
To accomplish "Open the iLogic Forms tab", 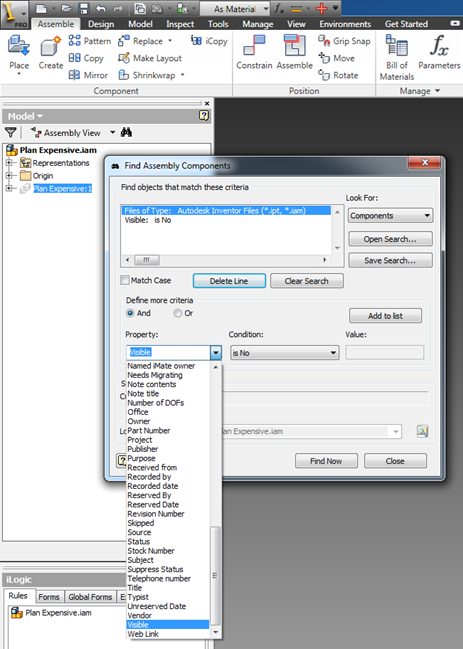I will tap(49, 596).
